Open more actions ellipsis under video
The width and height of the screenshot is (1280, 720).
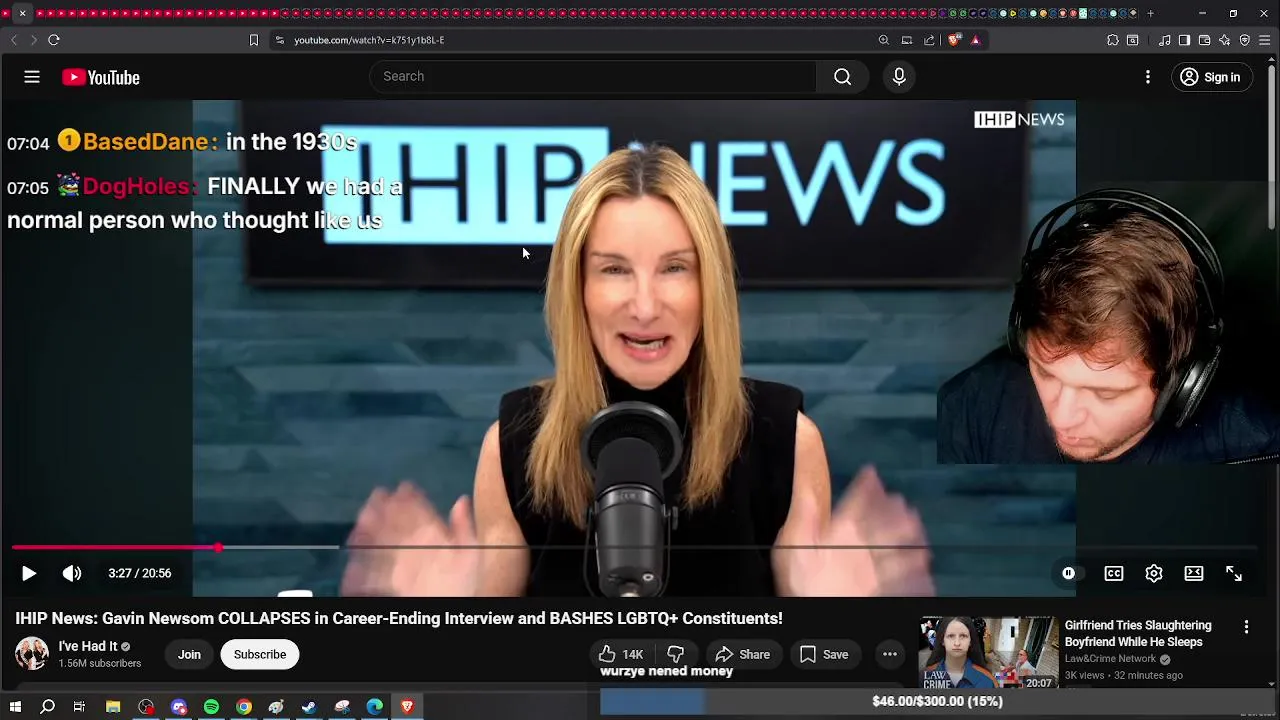tap(890, 654)
